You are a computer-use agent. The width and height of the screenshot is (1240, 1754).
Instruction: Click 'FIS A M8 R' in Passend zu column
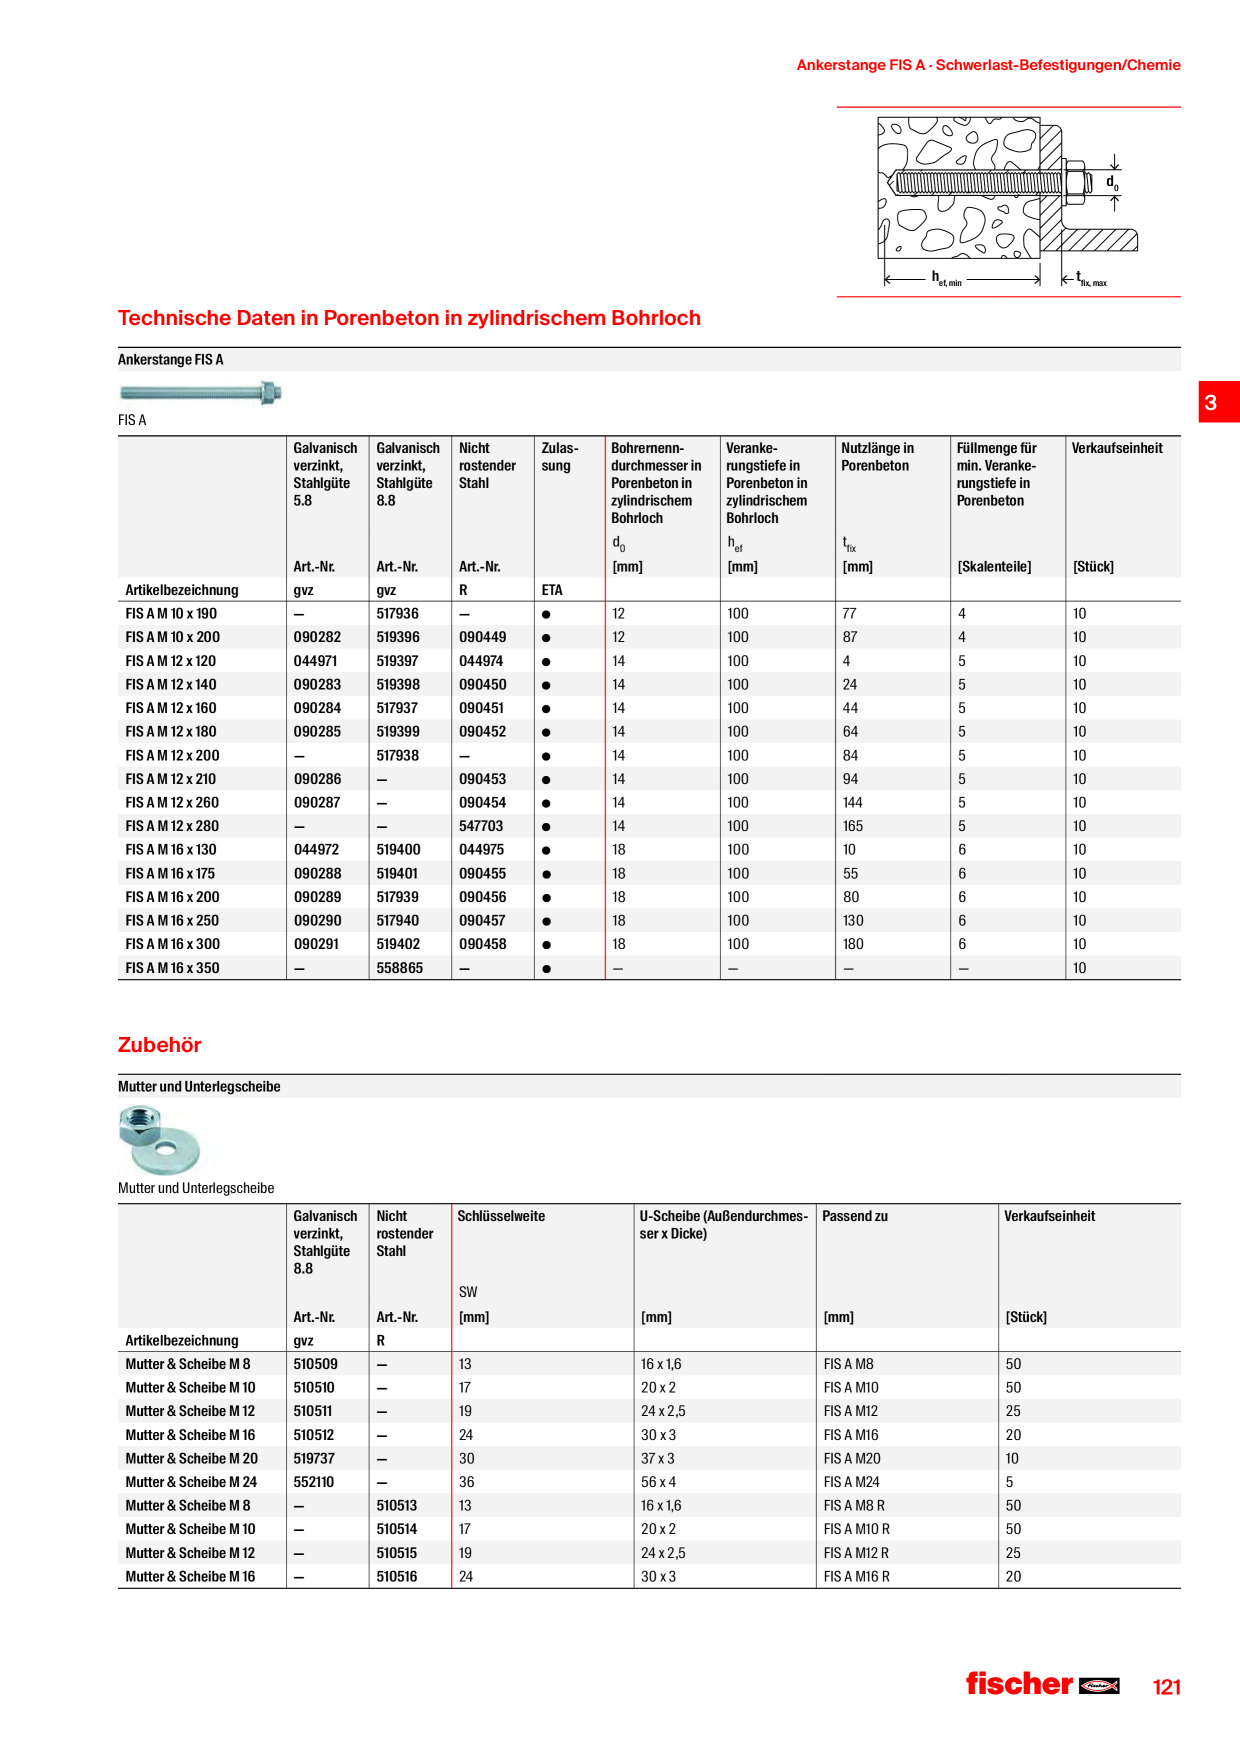[854, 1506]
